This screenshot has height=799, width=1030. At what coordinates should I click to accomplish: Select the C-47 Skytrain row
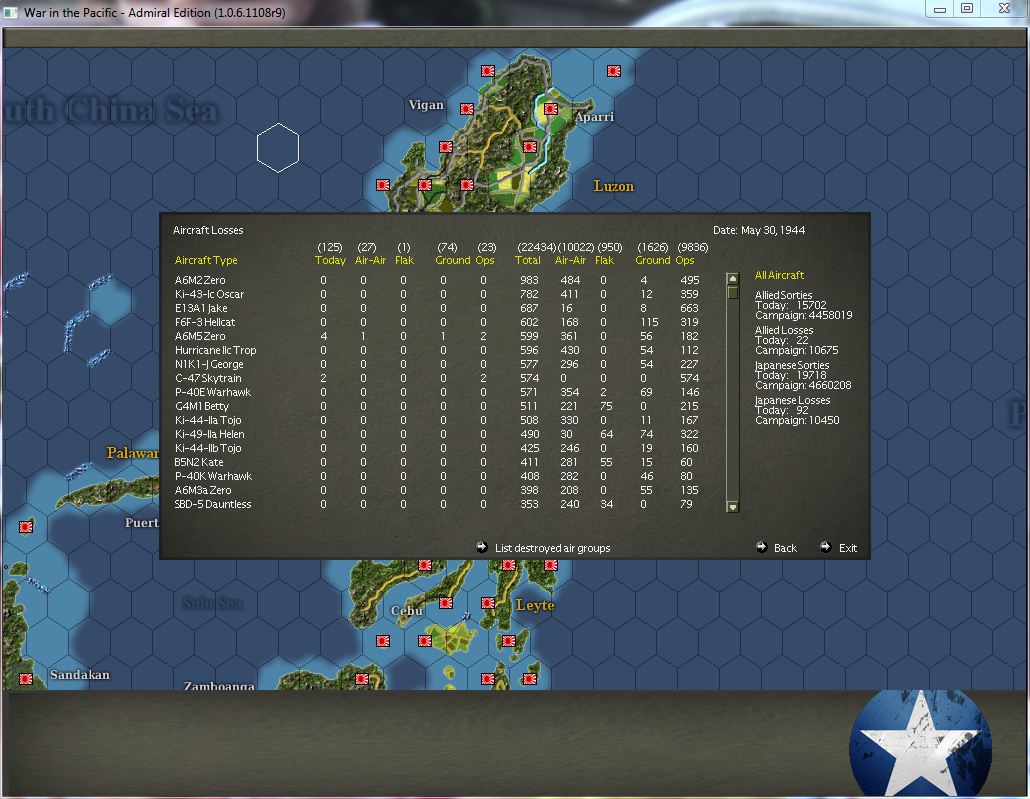click(437, 378)
